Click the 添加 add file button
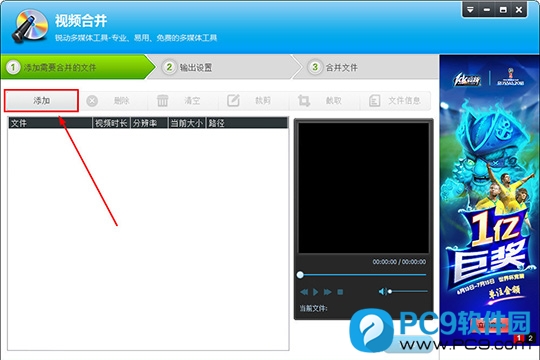 (x=41, y=101)
